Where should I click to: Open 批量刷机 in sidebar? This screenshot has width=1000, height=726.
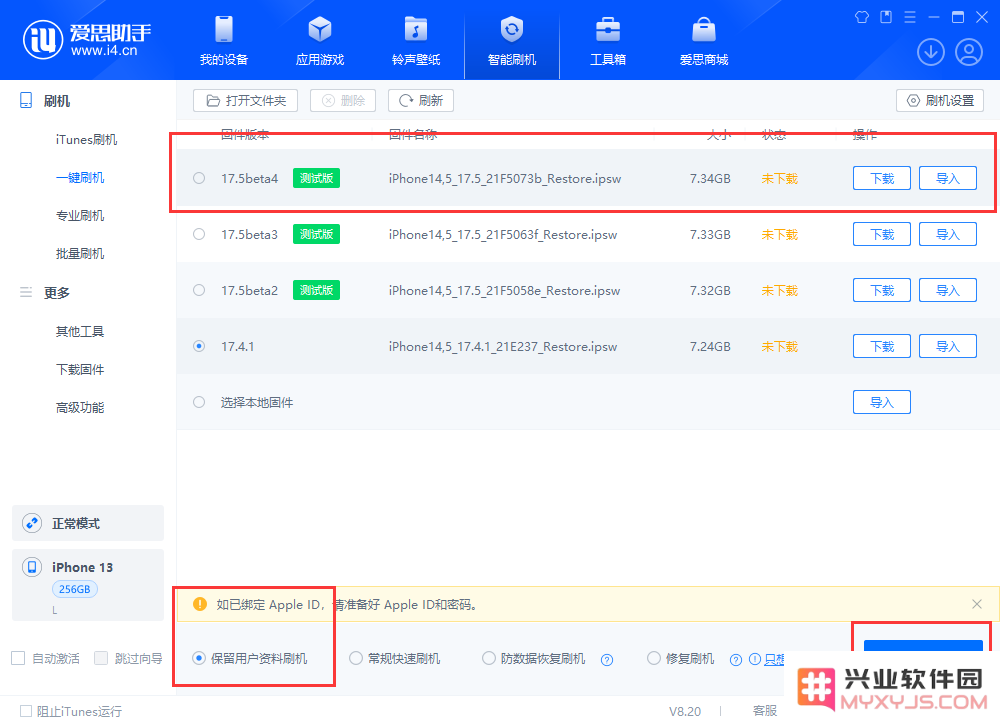pyautogui.click(x=80, y=254)
